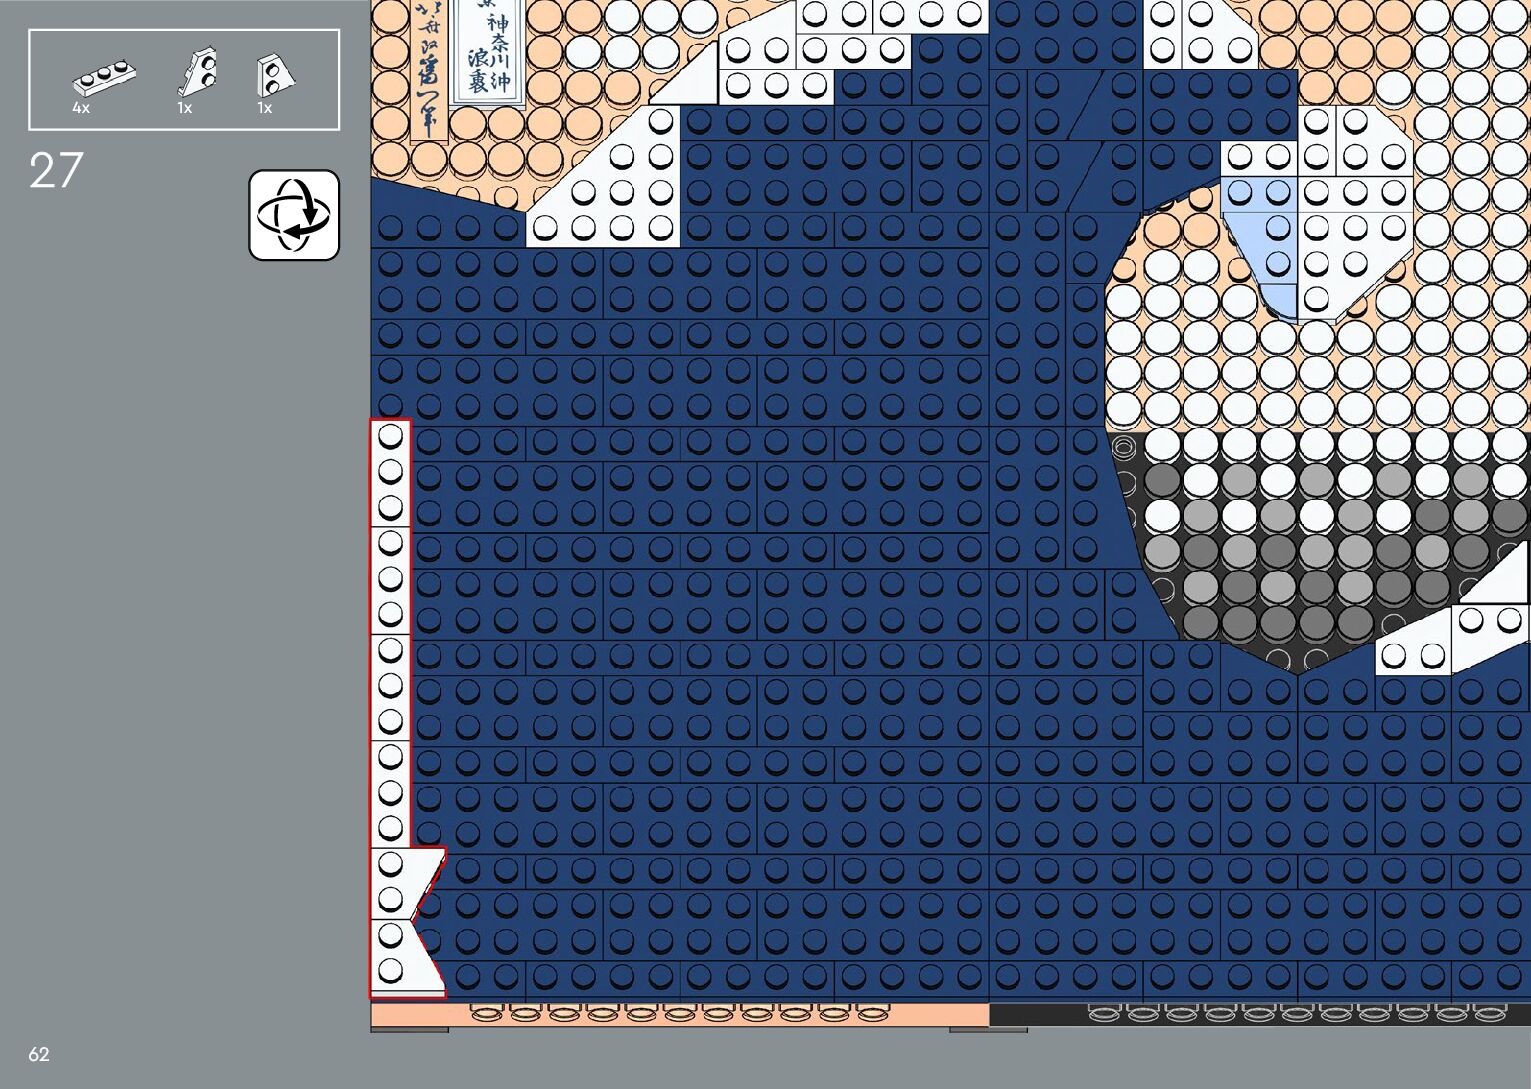Click page number 62

point(39,1054)
